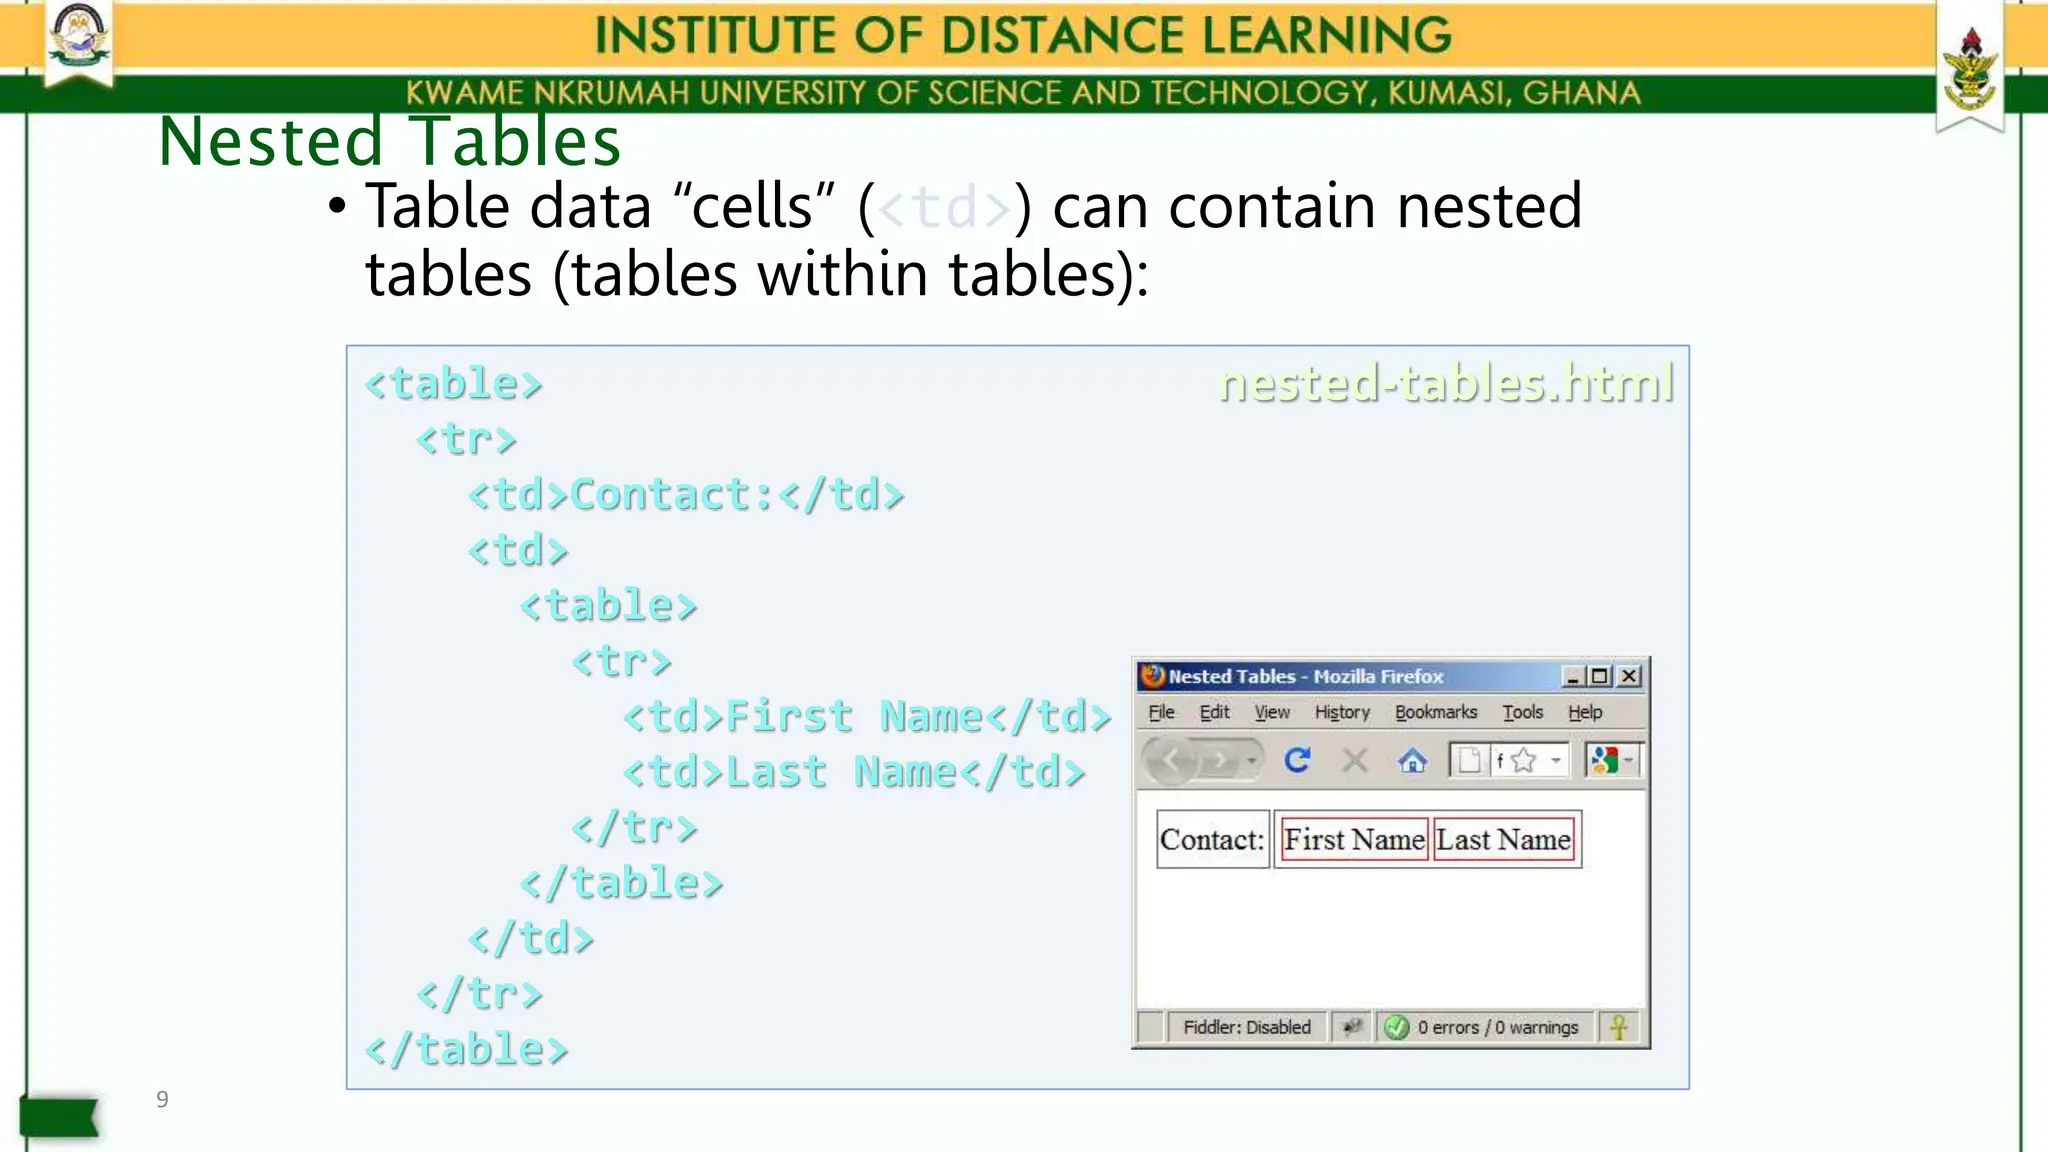Click the 'Nested Tables' slide heading

click(x=389, y=142)
